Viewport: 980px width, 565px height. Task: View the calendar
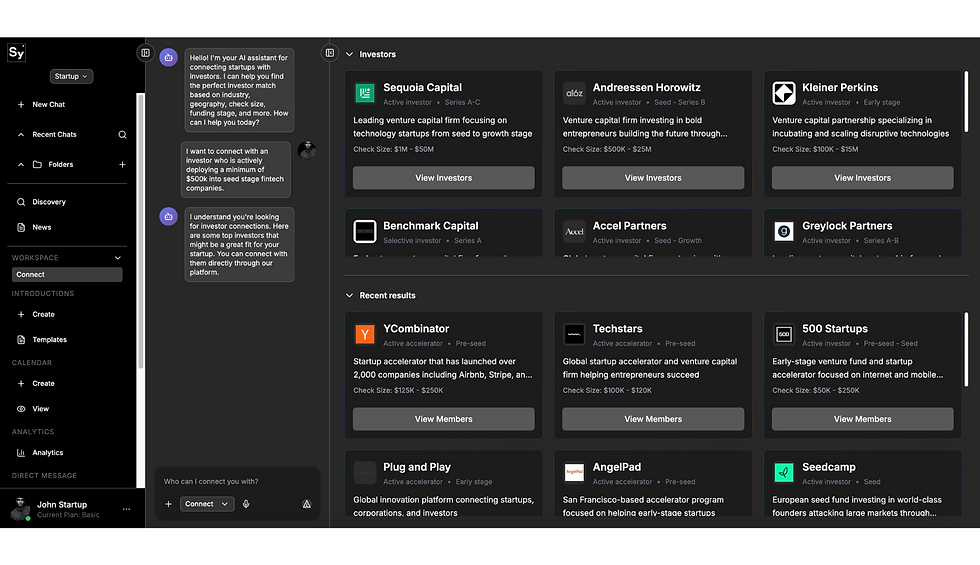pyautogui.click(x=33, y=409)
